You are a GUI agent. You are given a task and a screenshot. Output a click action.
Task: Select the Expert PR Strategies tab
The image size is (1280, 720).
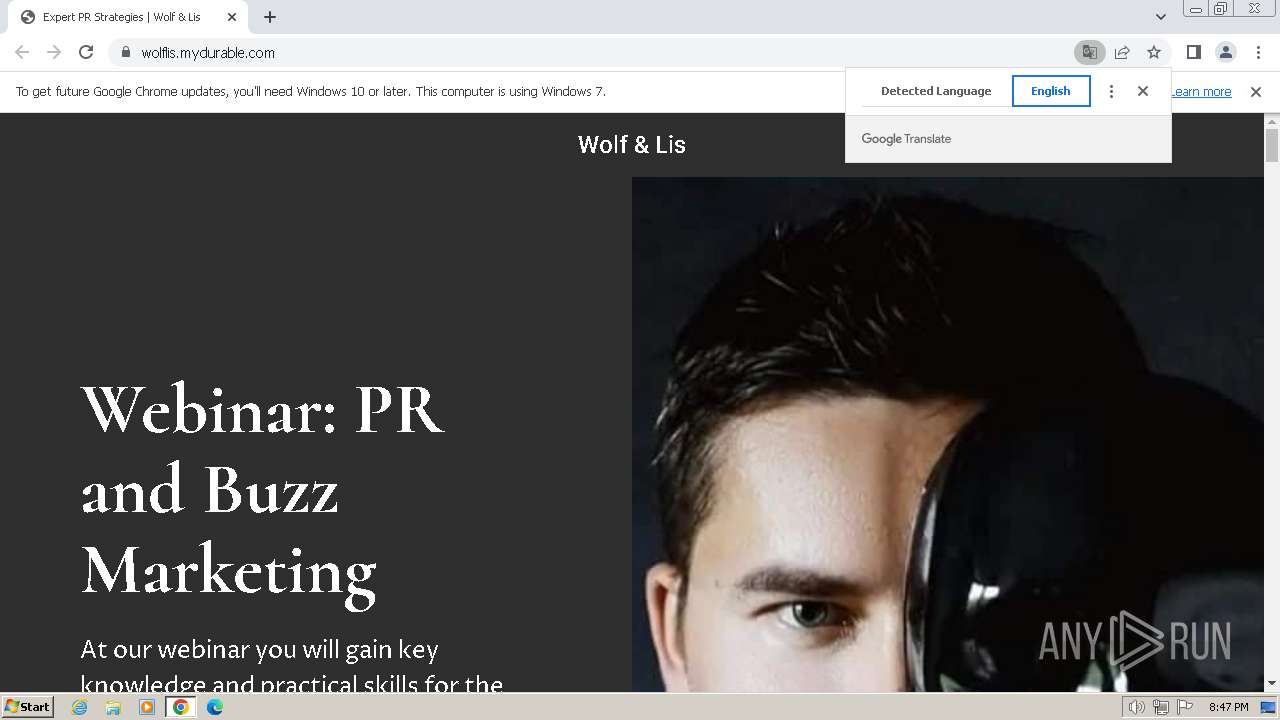click(x=128, y=17)
